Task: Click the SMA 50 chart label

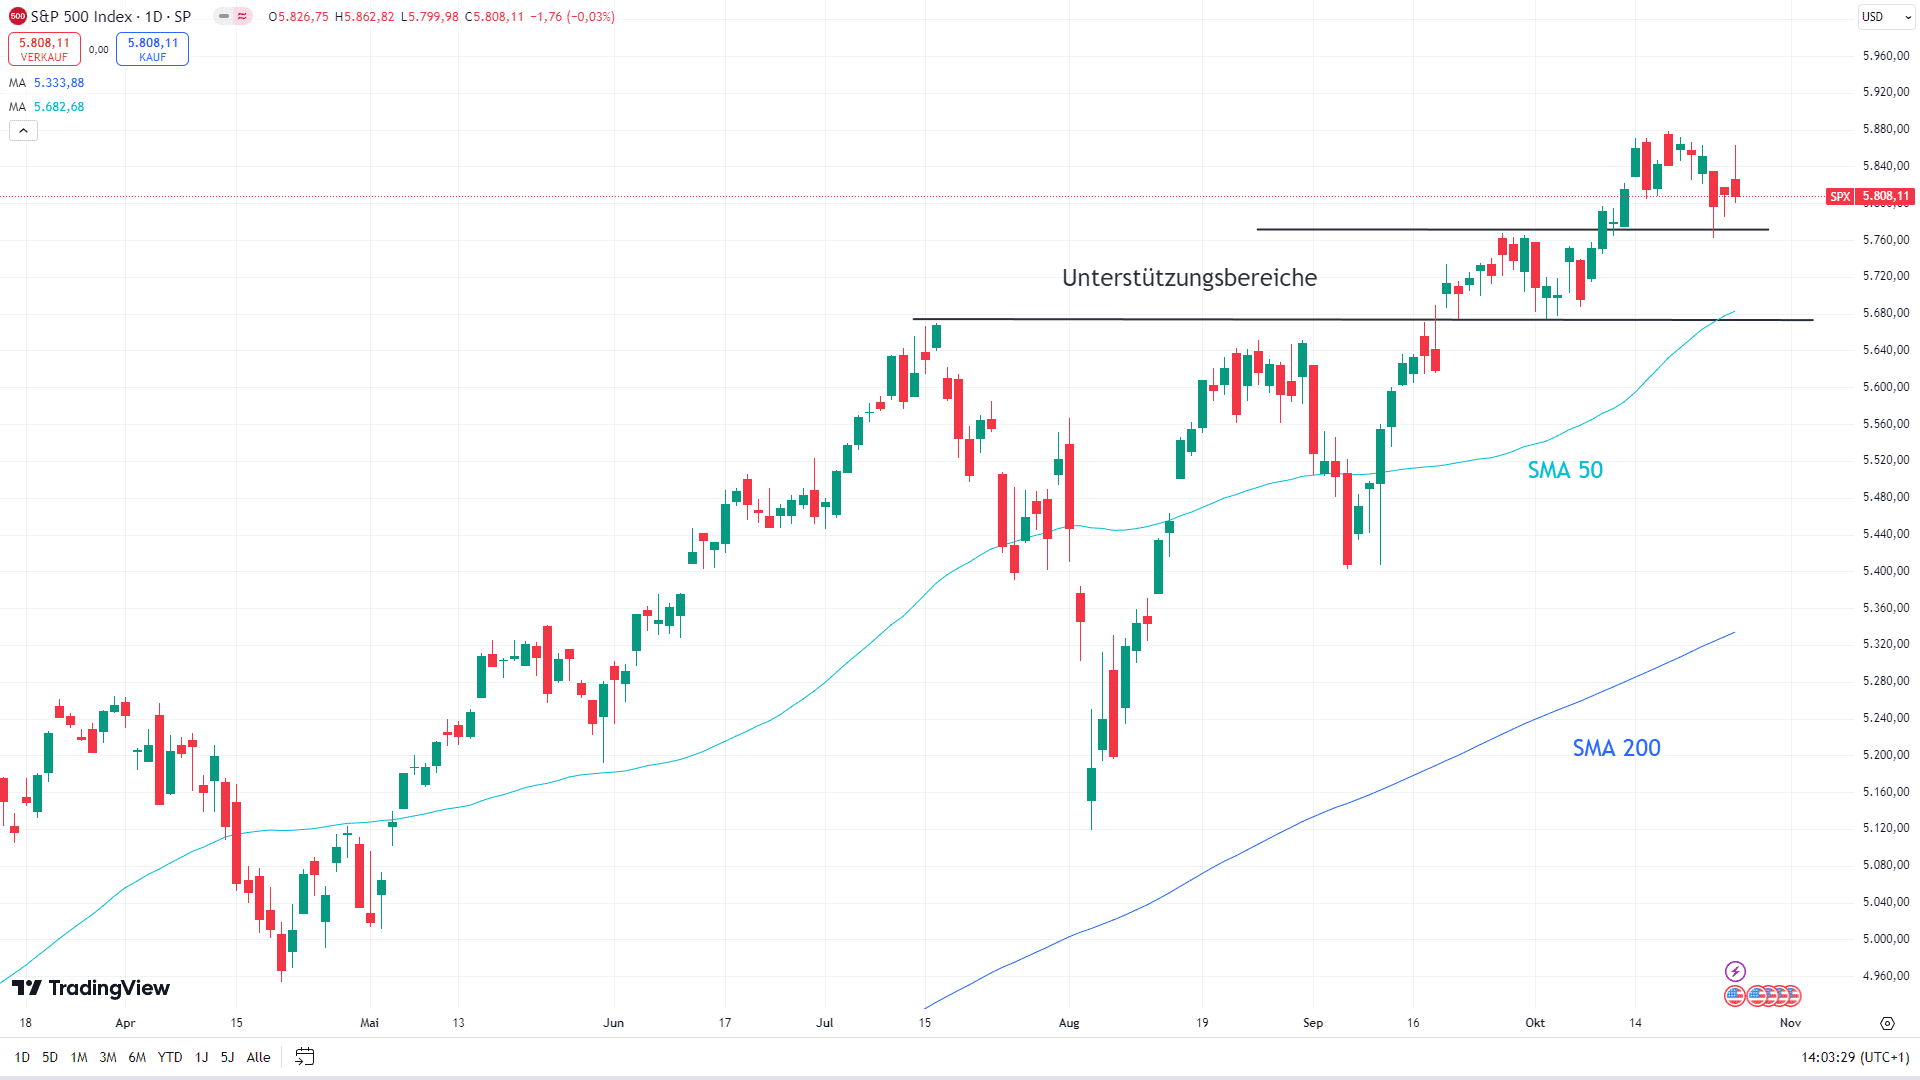Action: (1565, 470)
